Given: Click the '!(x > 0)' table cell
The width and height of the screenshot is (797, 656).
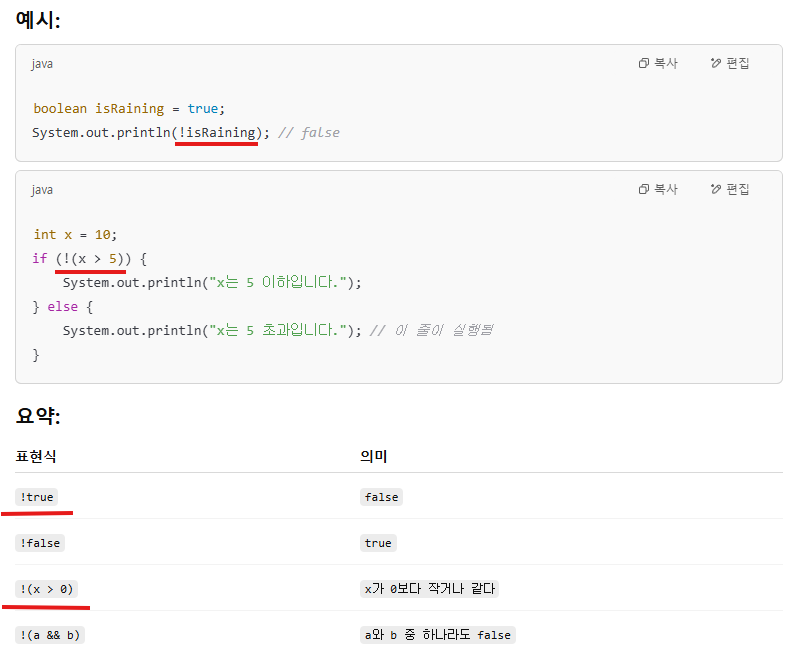Looking at the screenshot, I should (x=46, y=589).
